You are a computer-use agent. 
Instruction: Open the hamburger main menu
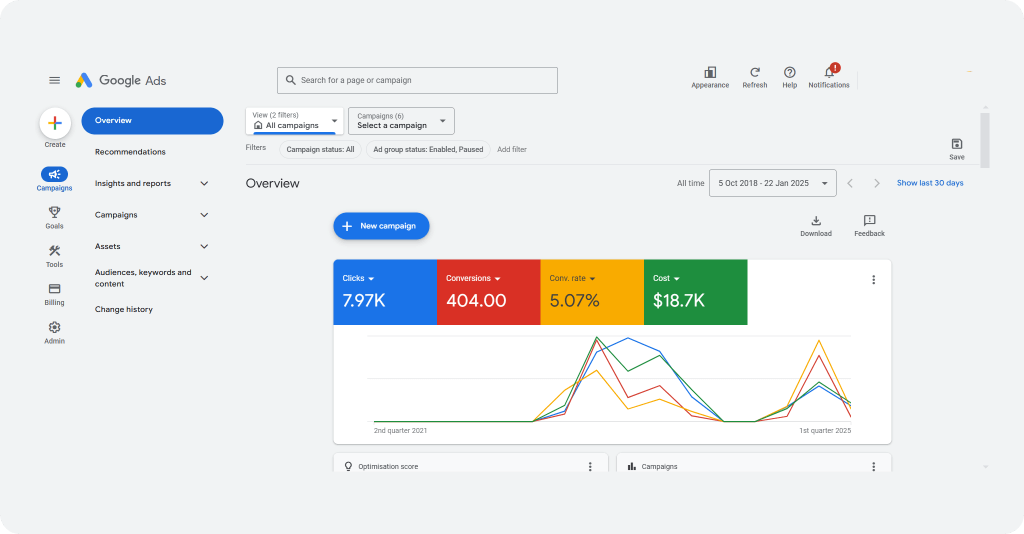(55, 80)
